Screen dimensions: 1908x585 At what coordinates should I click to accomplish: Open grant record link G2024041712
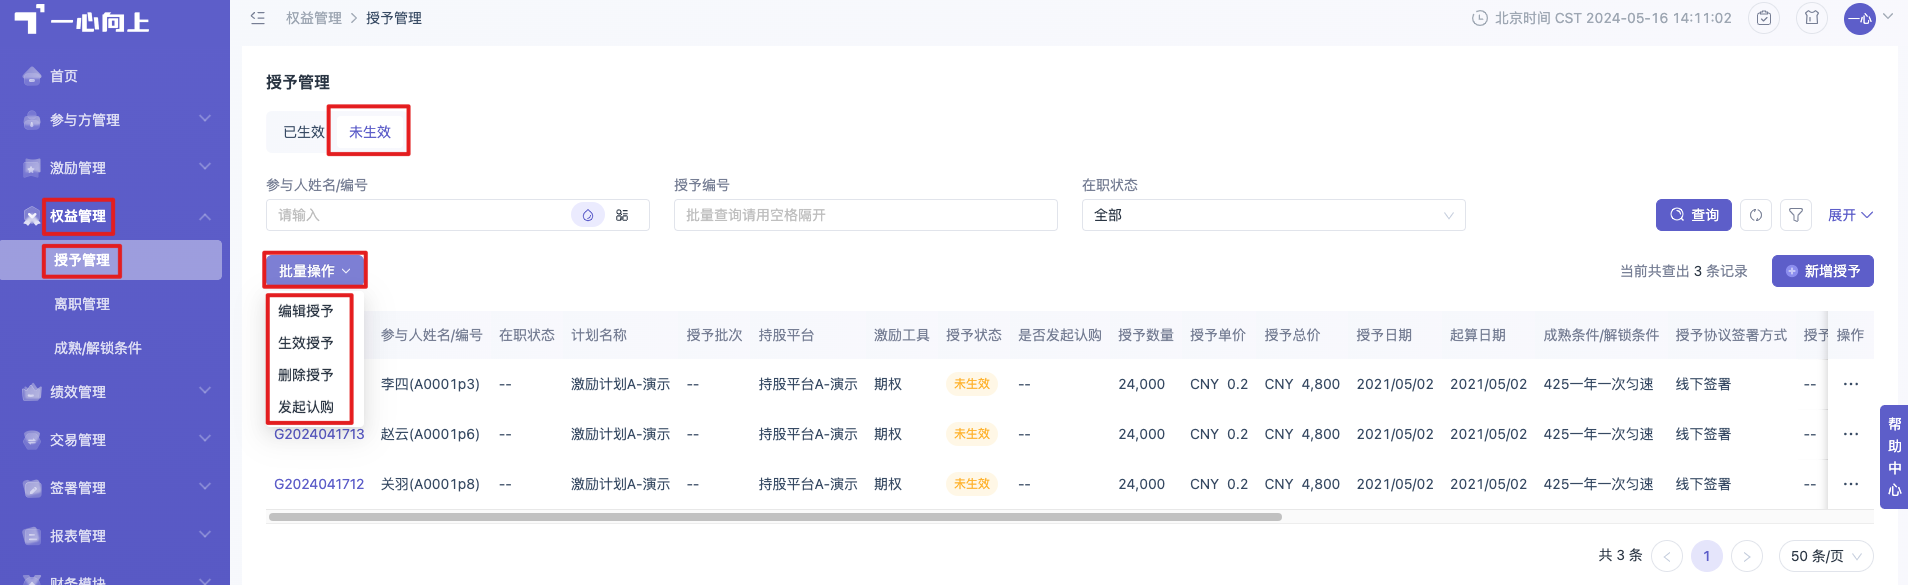[319, 484]
